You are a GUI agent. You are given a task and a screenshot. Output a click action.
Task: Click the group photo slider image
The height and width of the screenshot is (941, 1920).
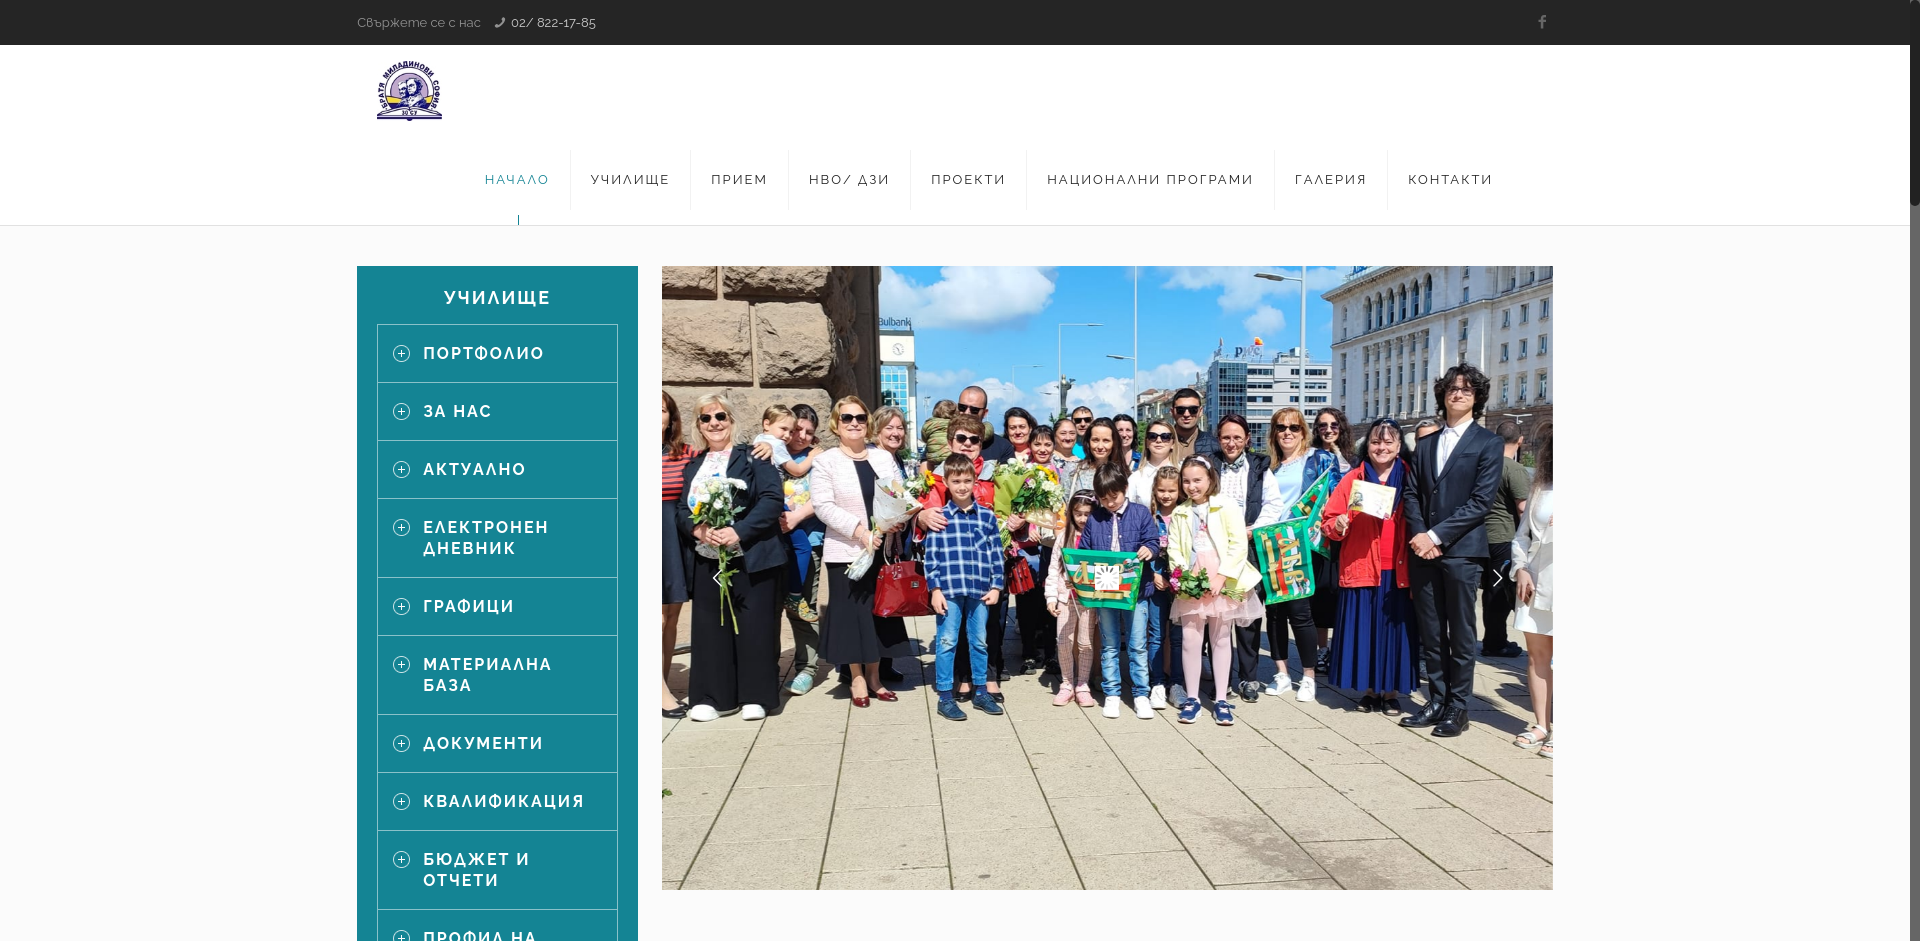click(x=1107, y=450)
